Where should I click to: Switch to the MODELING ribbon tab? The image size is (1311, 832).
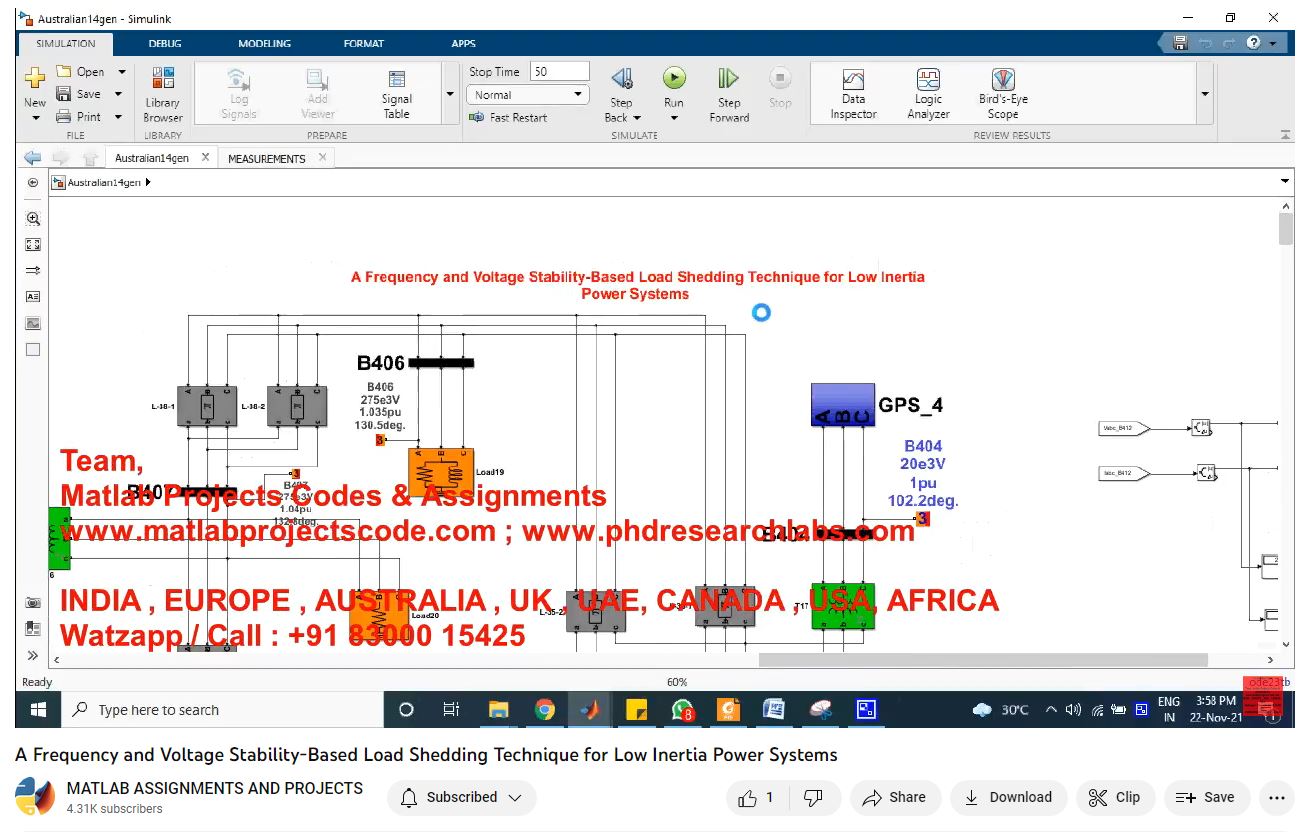[264, 44]
